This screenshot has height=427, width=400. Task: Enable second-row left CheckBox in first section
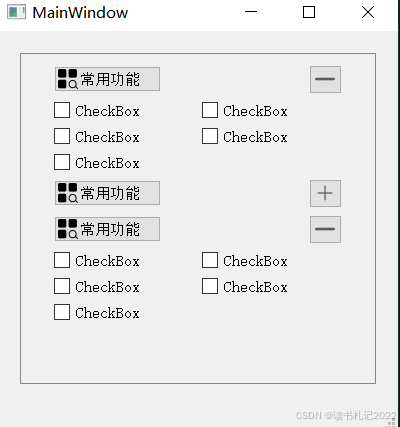(62, 136)
